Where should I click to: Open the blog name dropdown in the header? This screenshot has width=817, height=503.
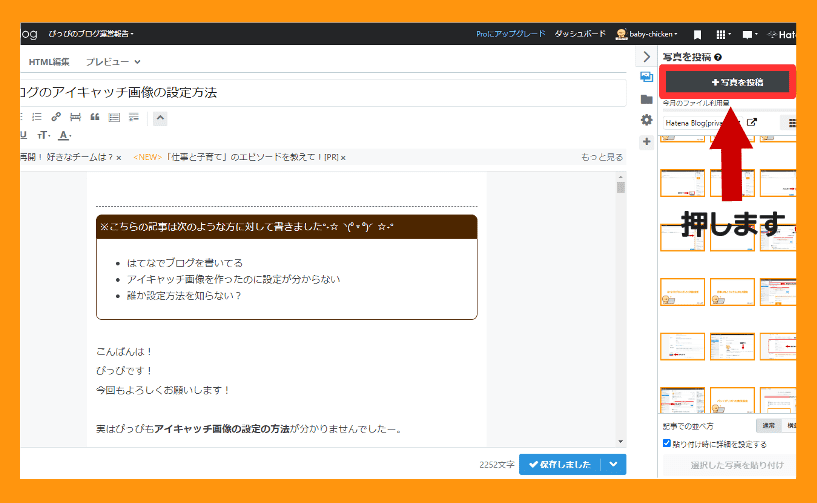coord(91,34)
